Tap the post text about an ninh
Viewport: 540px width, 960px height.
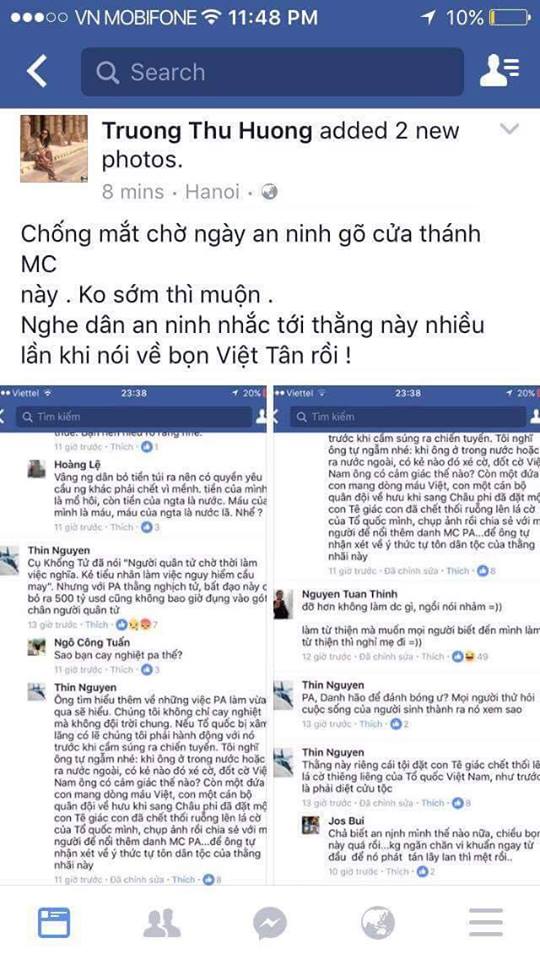(x=252, y=296)
